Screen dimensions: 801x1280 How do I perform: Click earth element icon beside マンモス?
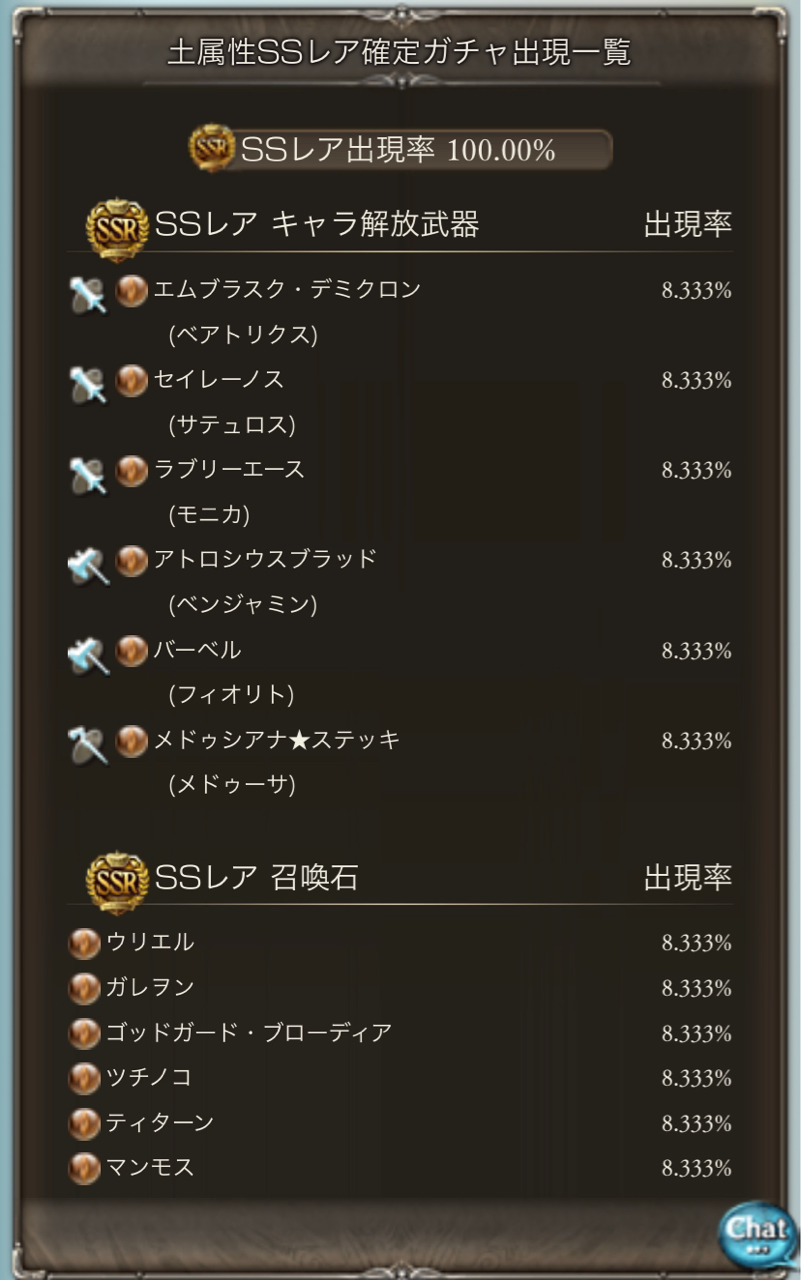tap(84, 1168)
